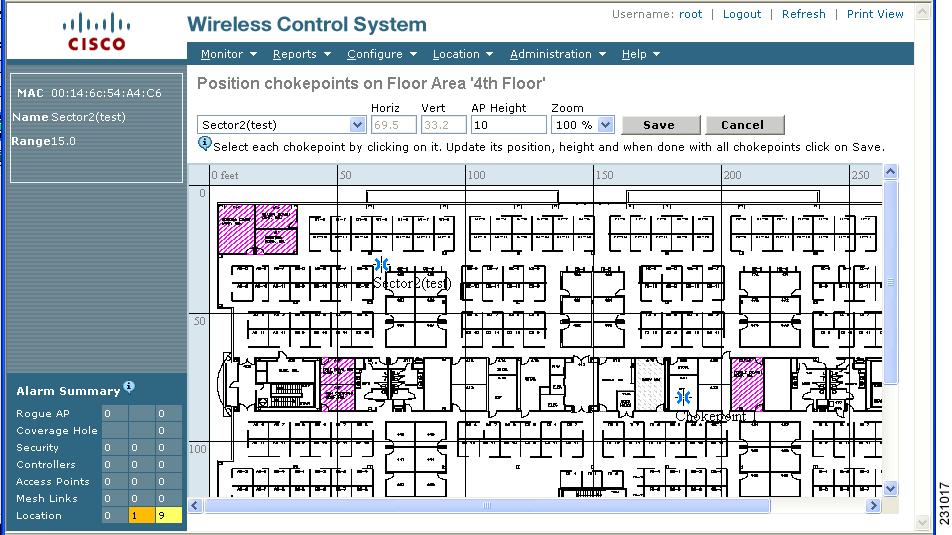Click the Controllers alarm link

coord(46,465)
